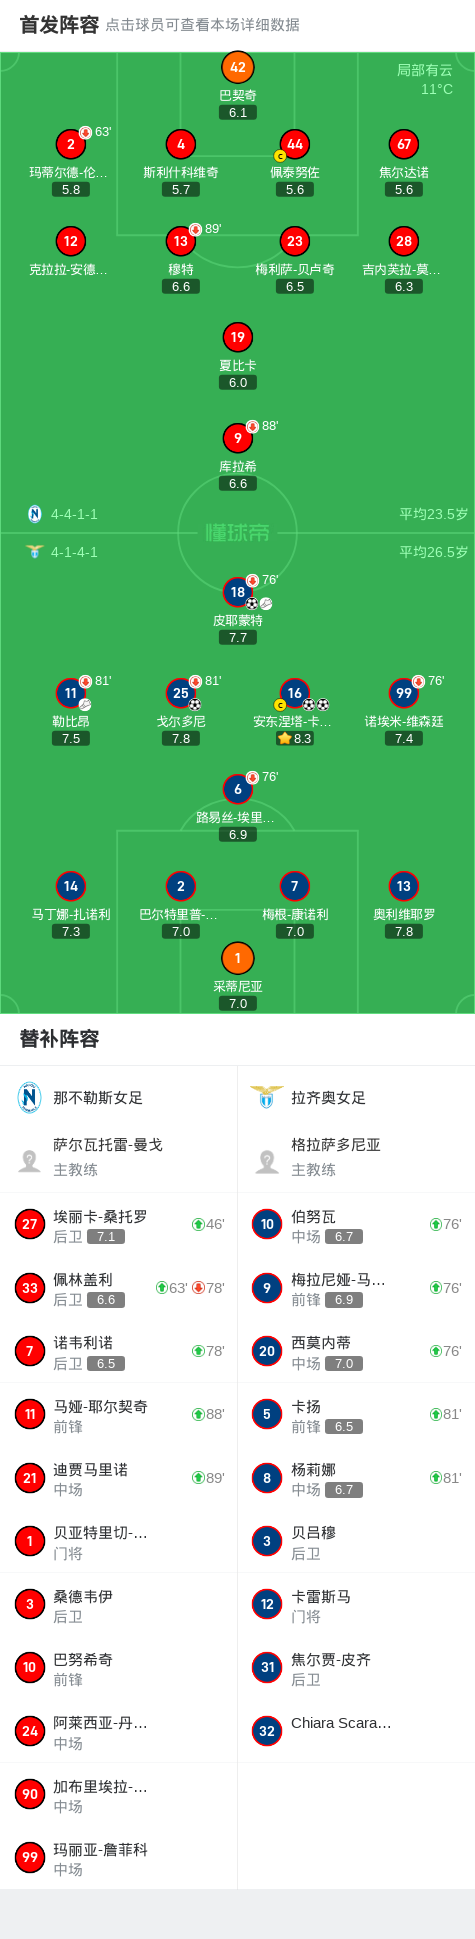Open number 25 戈尔多尼 player icon
The height and width of the screenshot is (1939, 475).
(181, 693)
